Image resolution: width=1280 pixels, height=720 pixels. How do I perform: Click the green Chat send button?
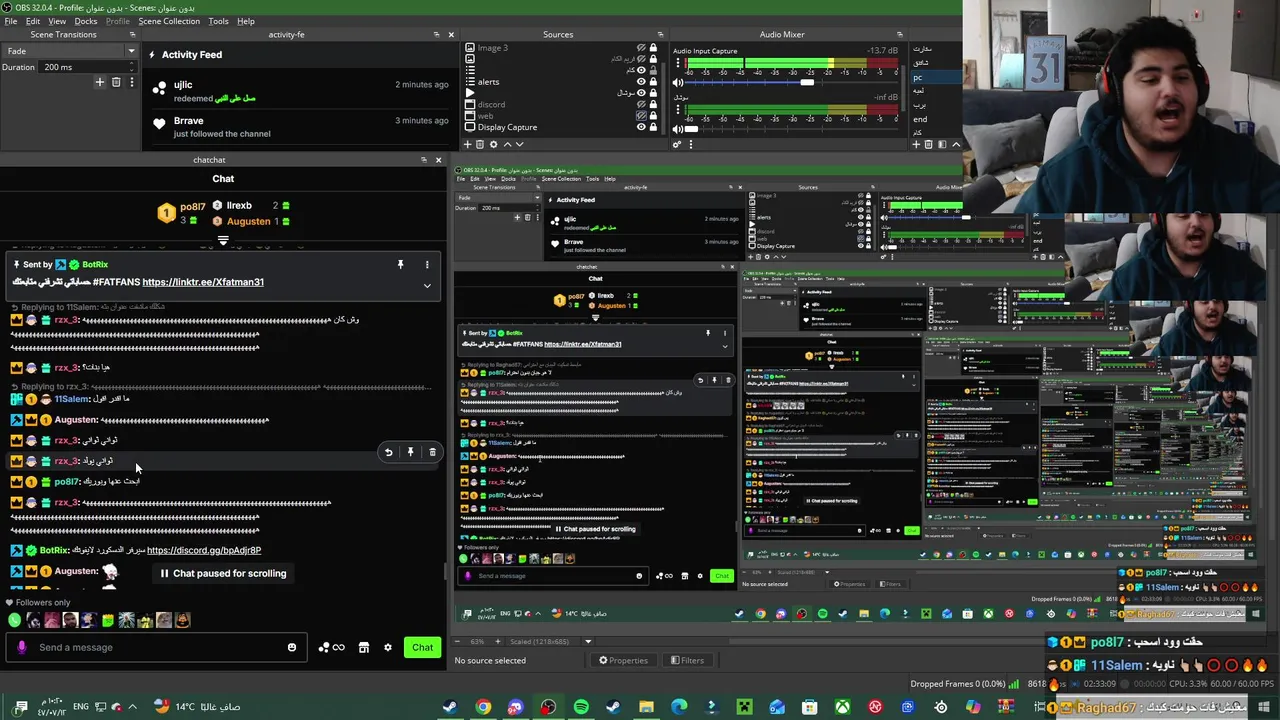(x=422, y=647)
